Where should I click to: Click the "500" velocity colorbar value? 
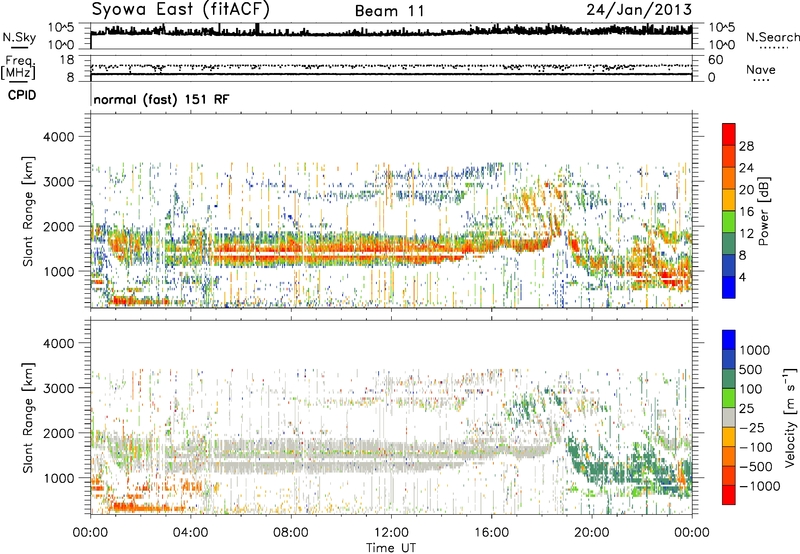(x=751, y=370)
